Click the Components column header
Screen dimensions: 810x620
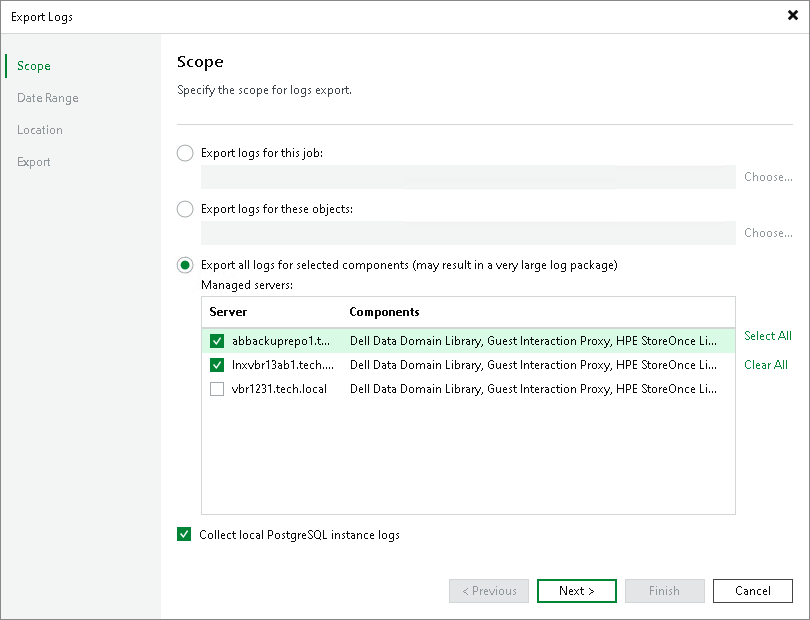coord(384,312)
